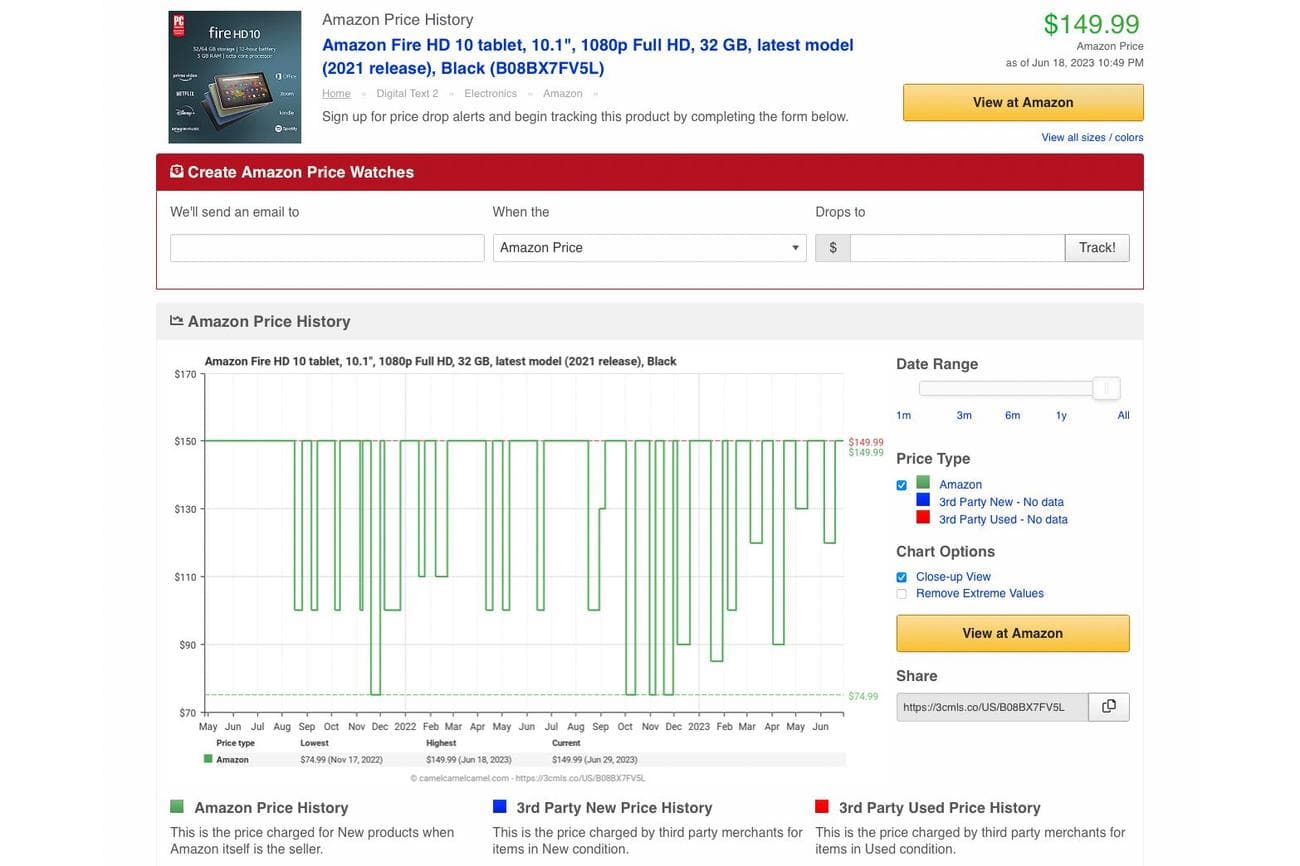Screen dimensions: 1300x866
Task: Click the red square beside 3rd Party Used Price History
Action: pos(822,806)
